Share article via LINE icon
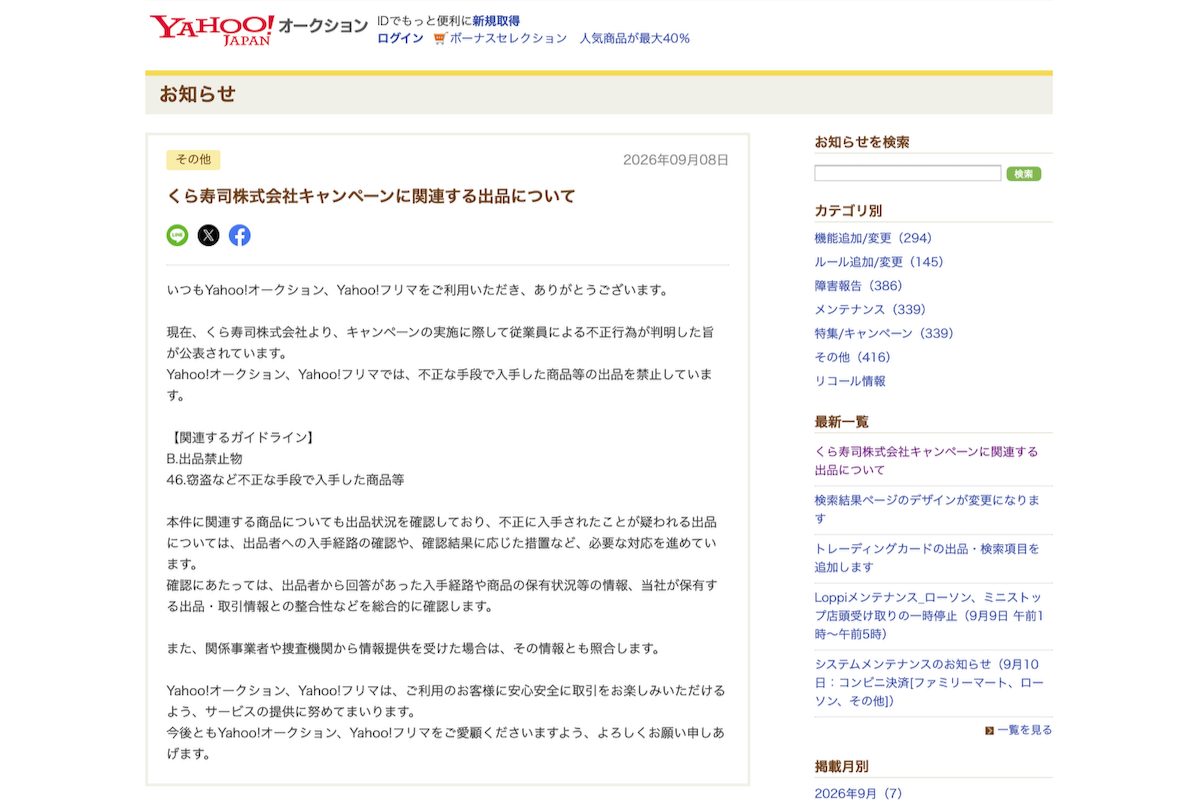The width and height of the screenshot is (1200, 800). click(177, 235)
